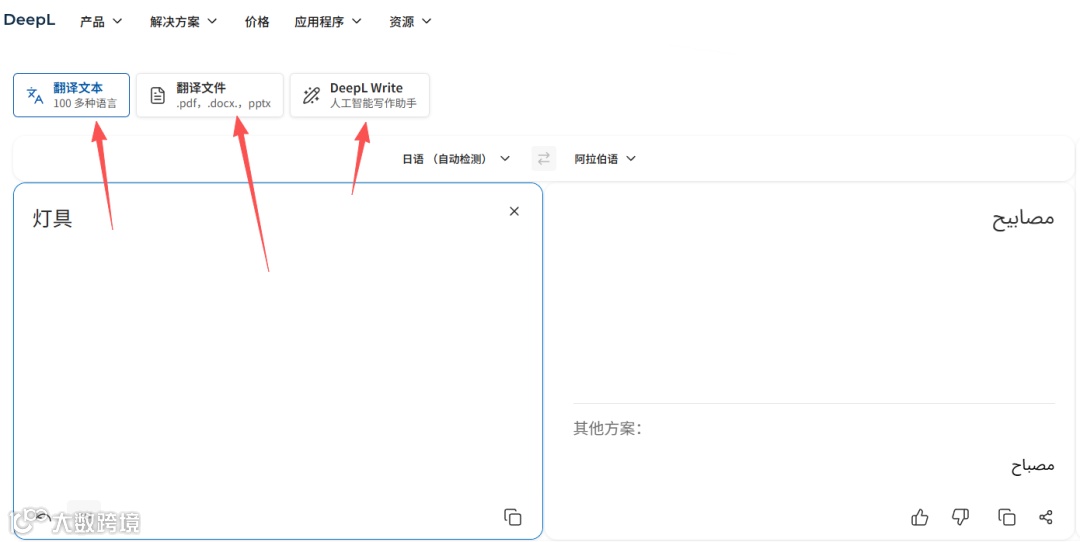Switch to the 翻译文件 tab
Viewport: 1080px width, 542px height.
[209, 95]
